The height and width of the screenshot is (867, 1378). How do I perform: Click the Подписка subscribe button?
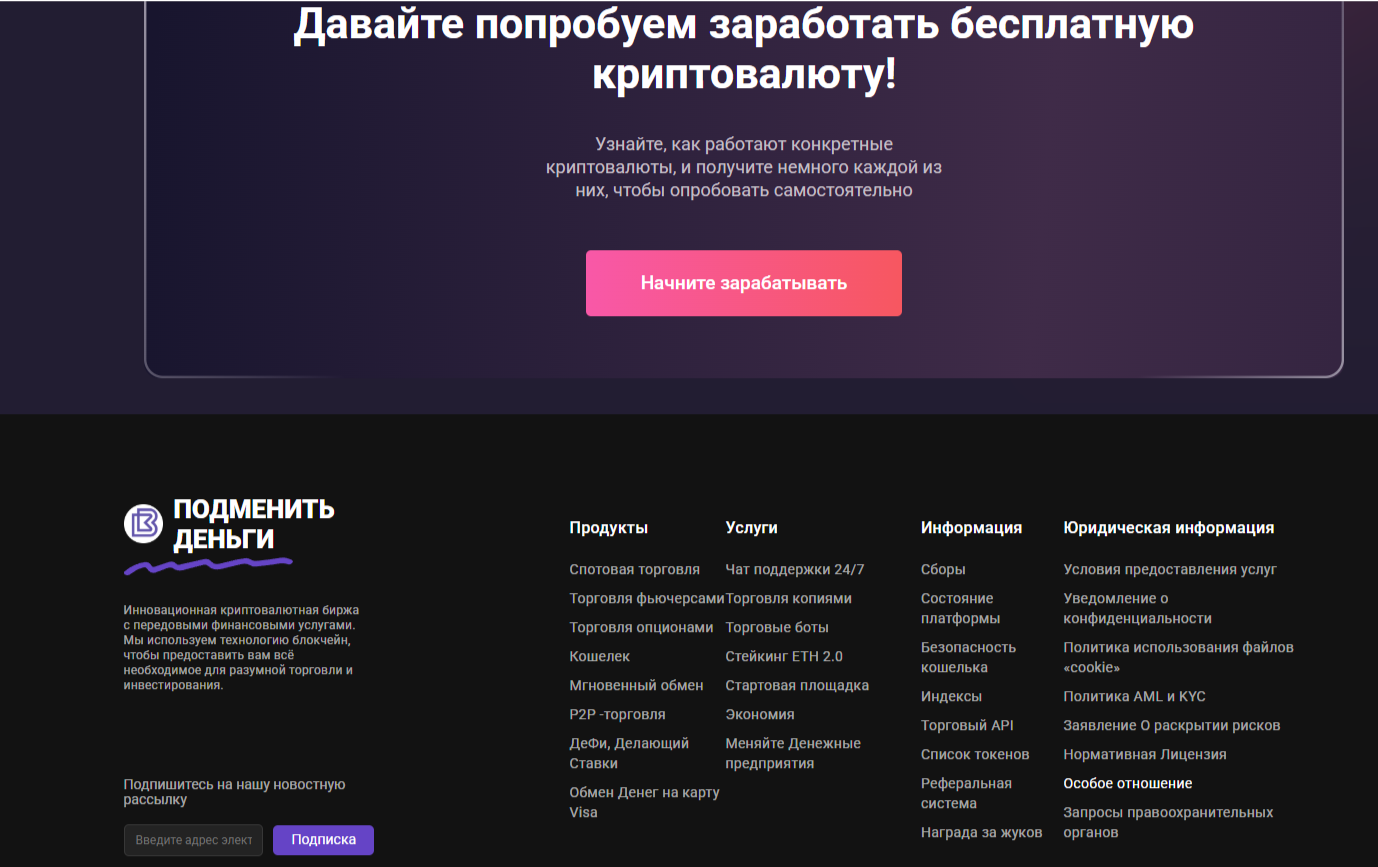322,840
